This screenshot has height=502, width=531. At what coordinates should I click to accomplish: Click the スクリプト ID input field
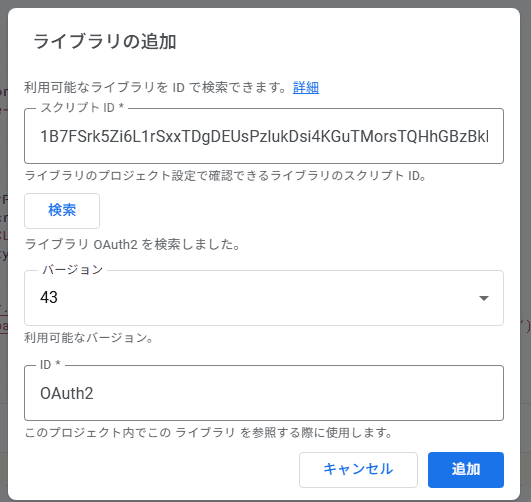pyautogui.click(x=264, y=136)
